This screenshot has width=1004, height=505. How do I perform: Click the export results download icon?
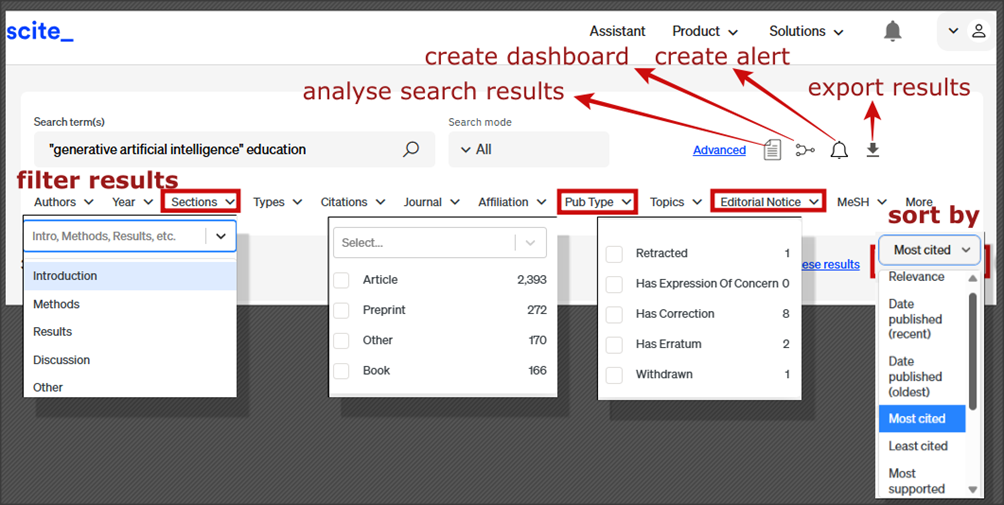tap(873, 150)
